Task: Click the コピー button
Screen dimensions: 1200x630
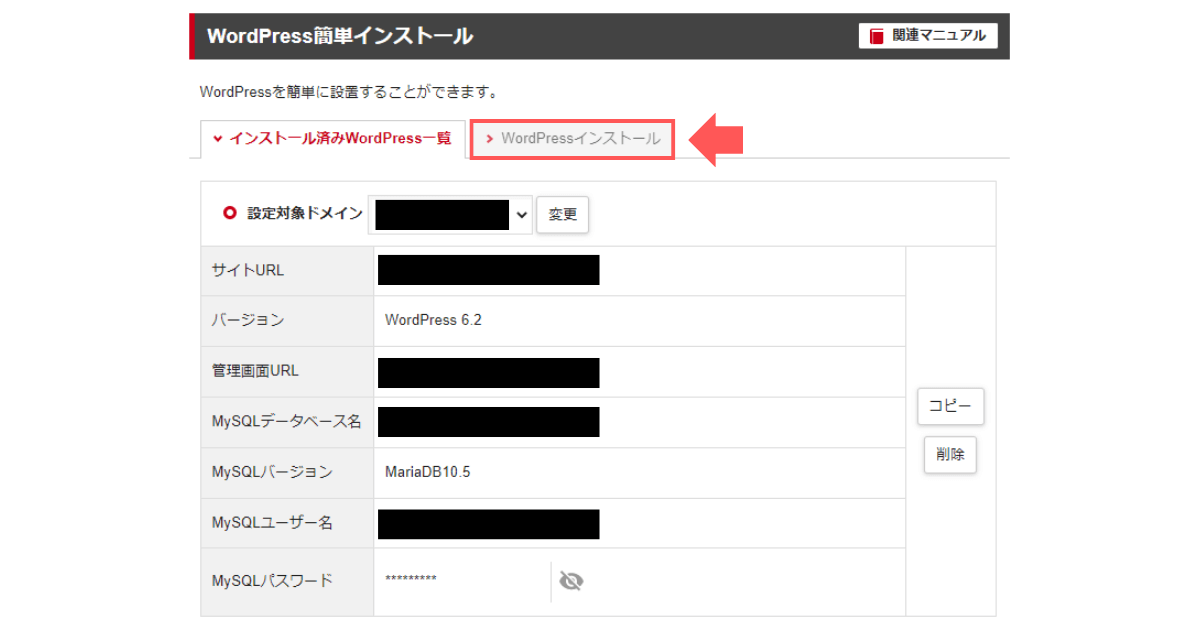Action: (x=950, y=406)
